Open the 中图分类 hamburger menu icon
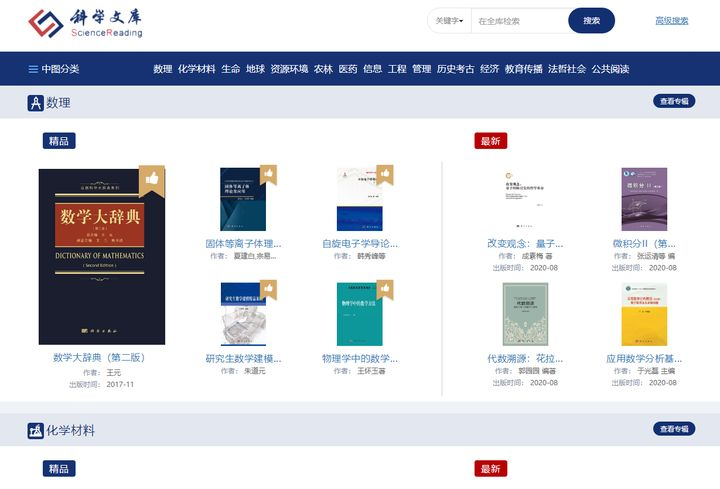 33,69
